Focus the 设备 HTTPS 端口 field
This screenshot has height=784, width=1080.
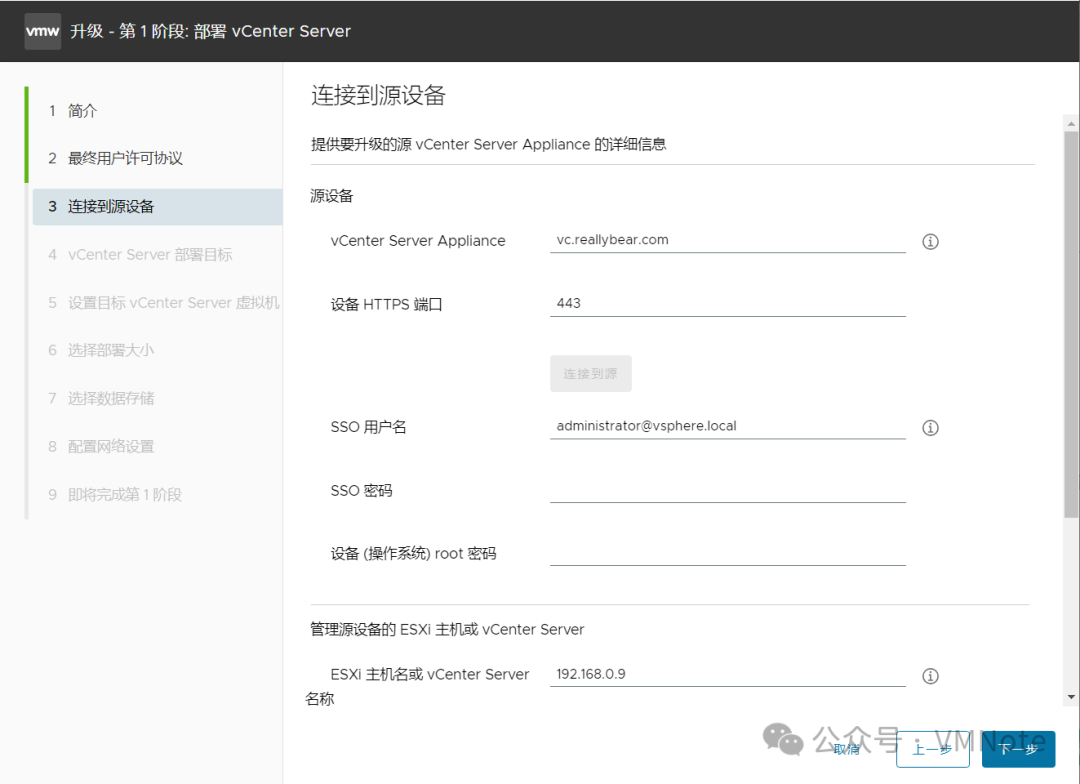click(x=727, y=304)
